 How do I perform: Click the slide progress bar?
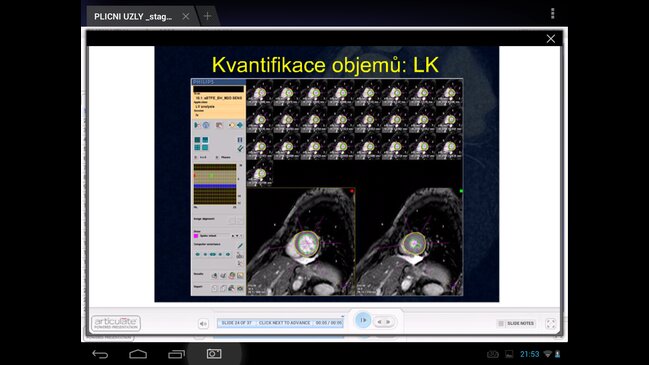[280, 323]
